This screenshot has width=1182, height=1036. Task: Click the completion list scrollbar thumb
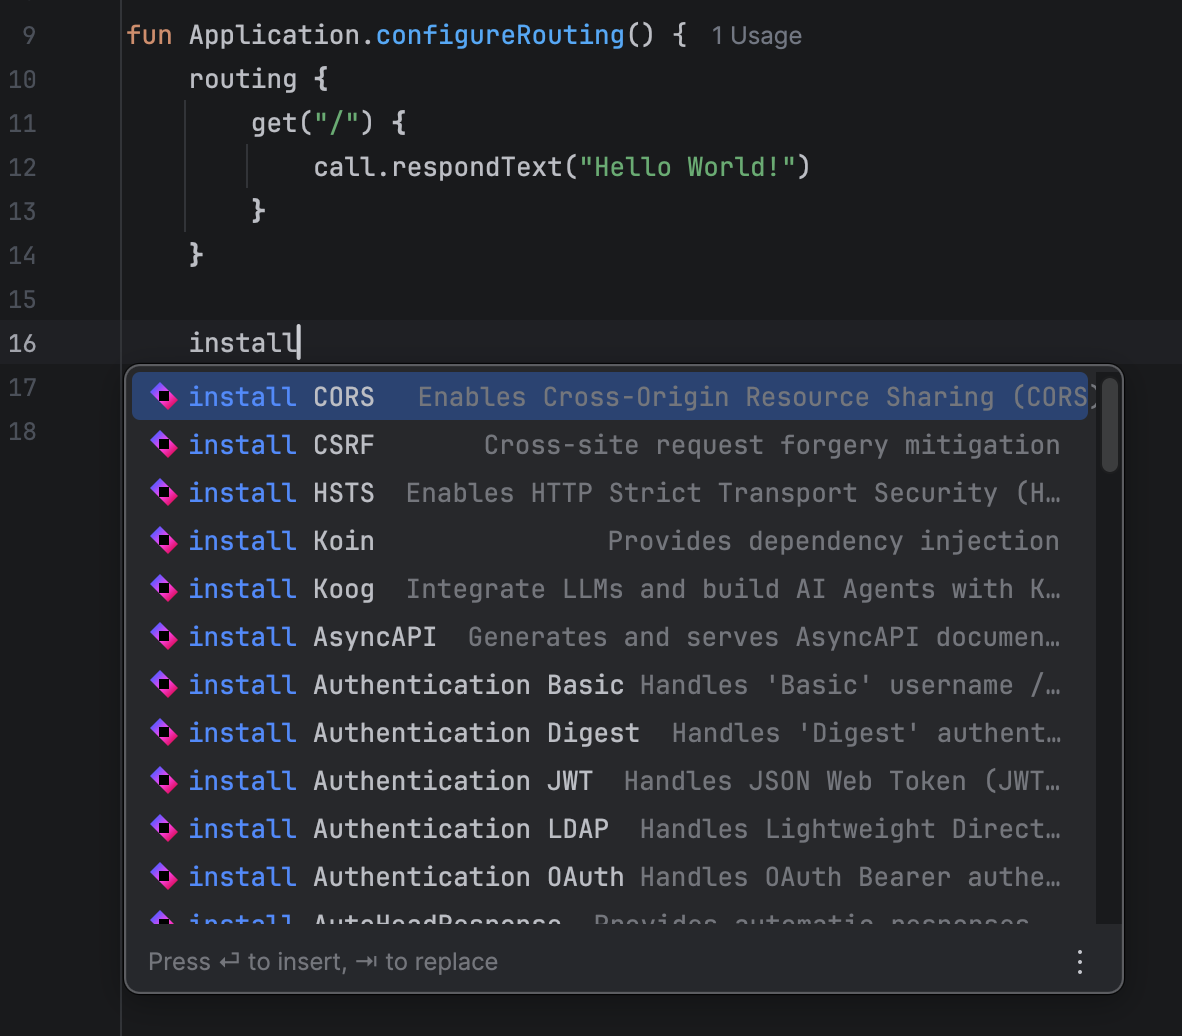click(x=1109, y=425)
